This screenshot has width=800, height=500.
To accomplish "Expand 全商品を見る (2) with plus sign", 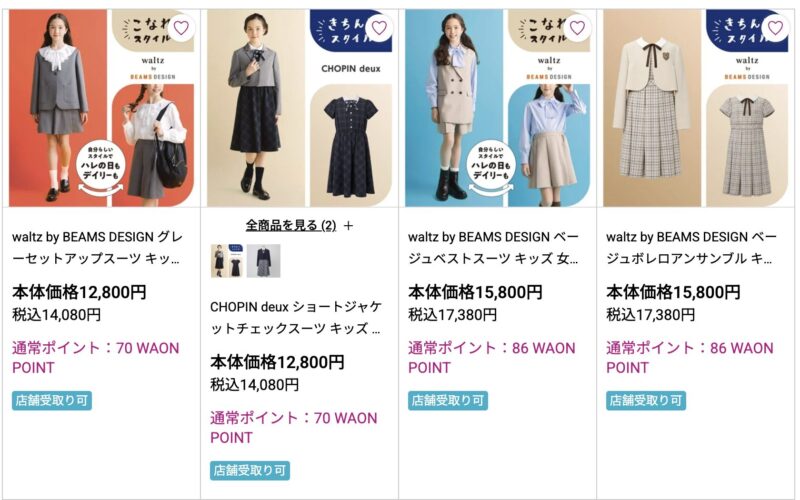I will pos(348,226).
